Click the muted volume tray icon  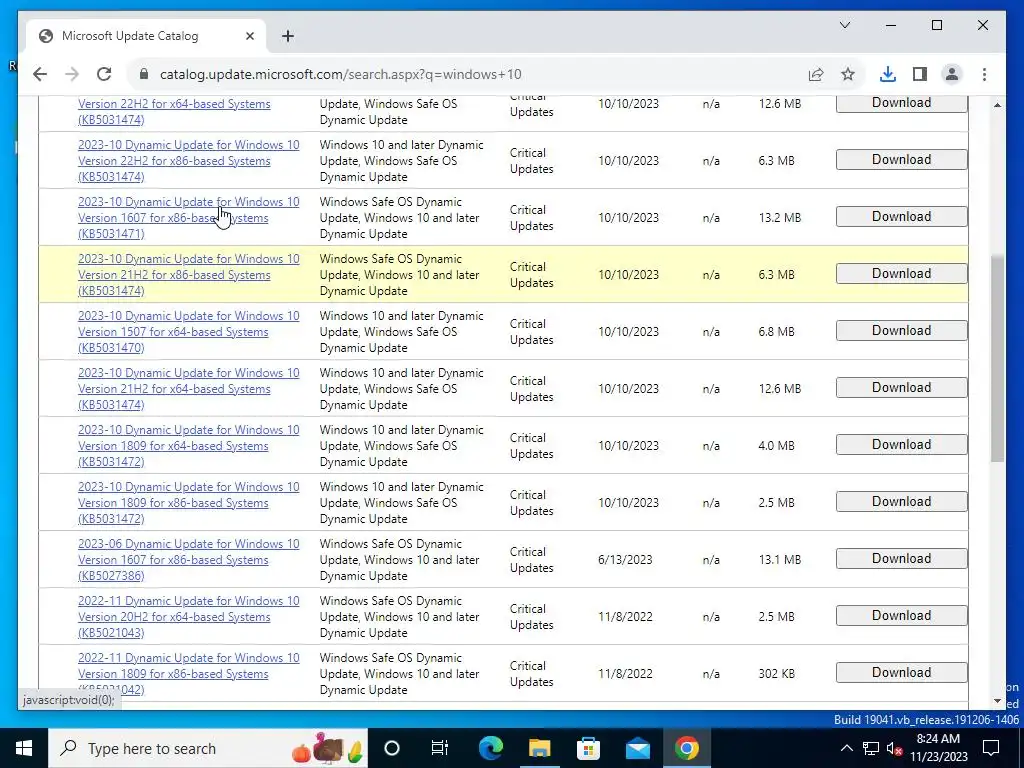(x=895, y=748)
